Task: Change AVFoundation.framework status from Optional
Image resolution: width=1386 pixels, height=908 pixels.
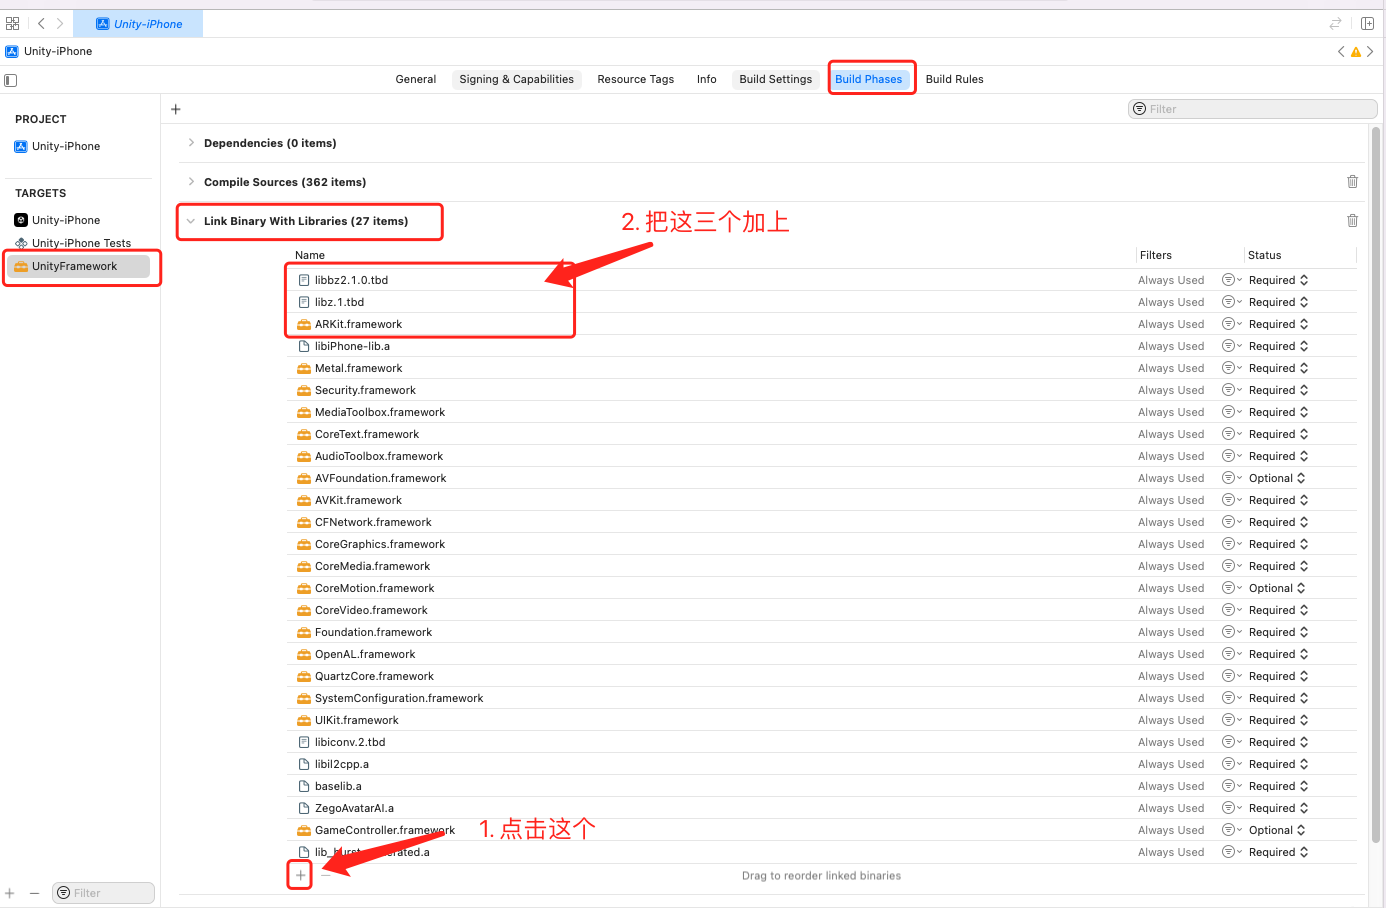Action: point(1277,479)
